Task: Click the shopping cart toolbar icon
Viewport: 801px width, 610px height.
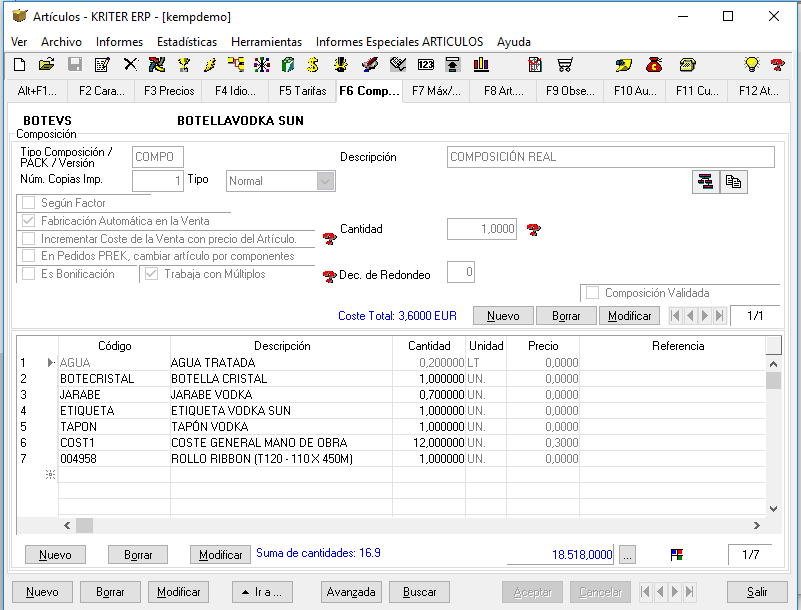Action: tap(565, 65)
